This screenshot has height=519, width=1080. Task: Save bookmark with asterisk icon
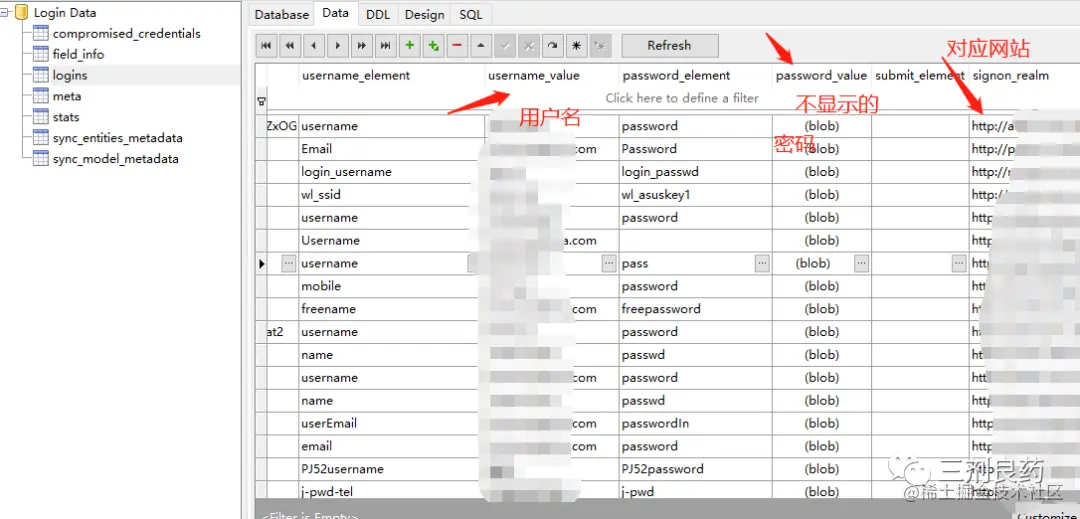(577, 45)
